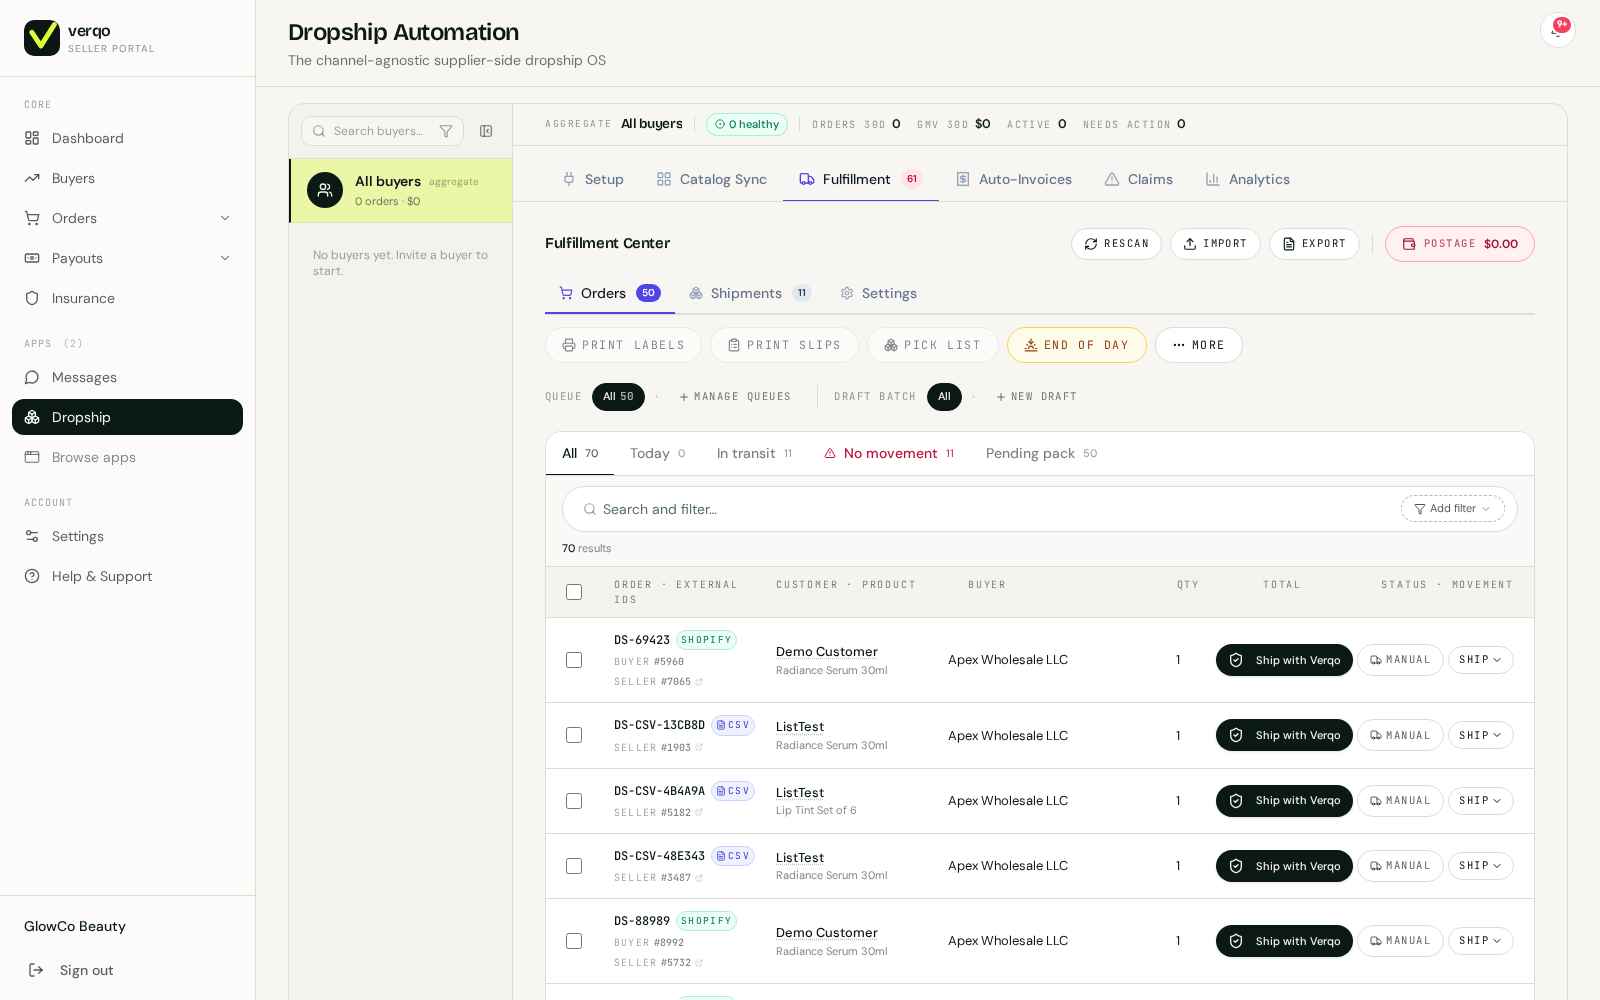This screenshot has width=1600, height=1000.
Task: Open SHIP dropdown for order DS-CSV-48E343
Action: (x=1480, y=866)
